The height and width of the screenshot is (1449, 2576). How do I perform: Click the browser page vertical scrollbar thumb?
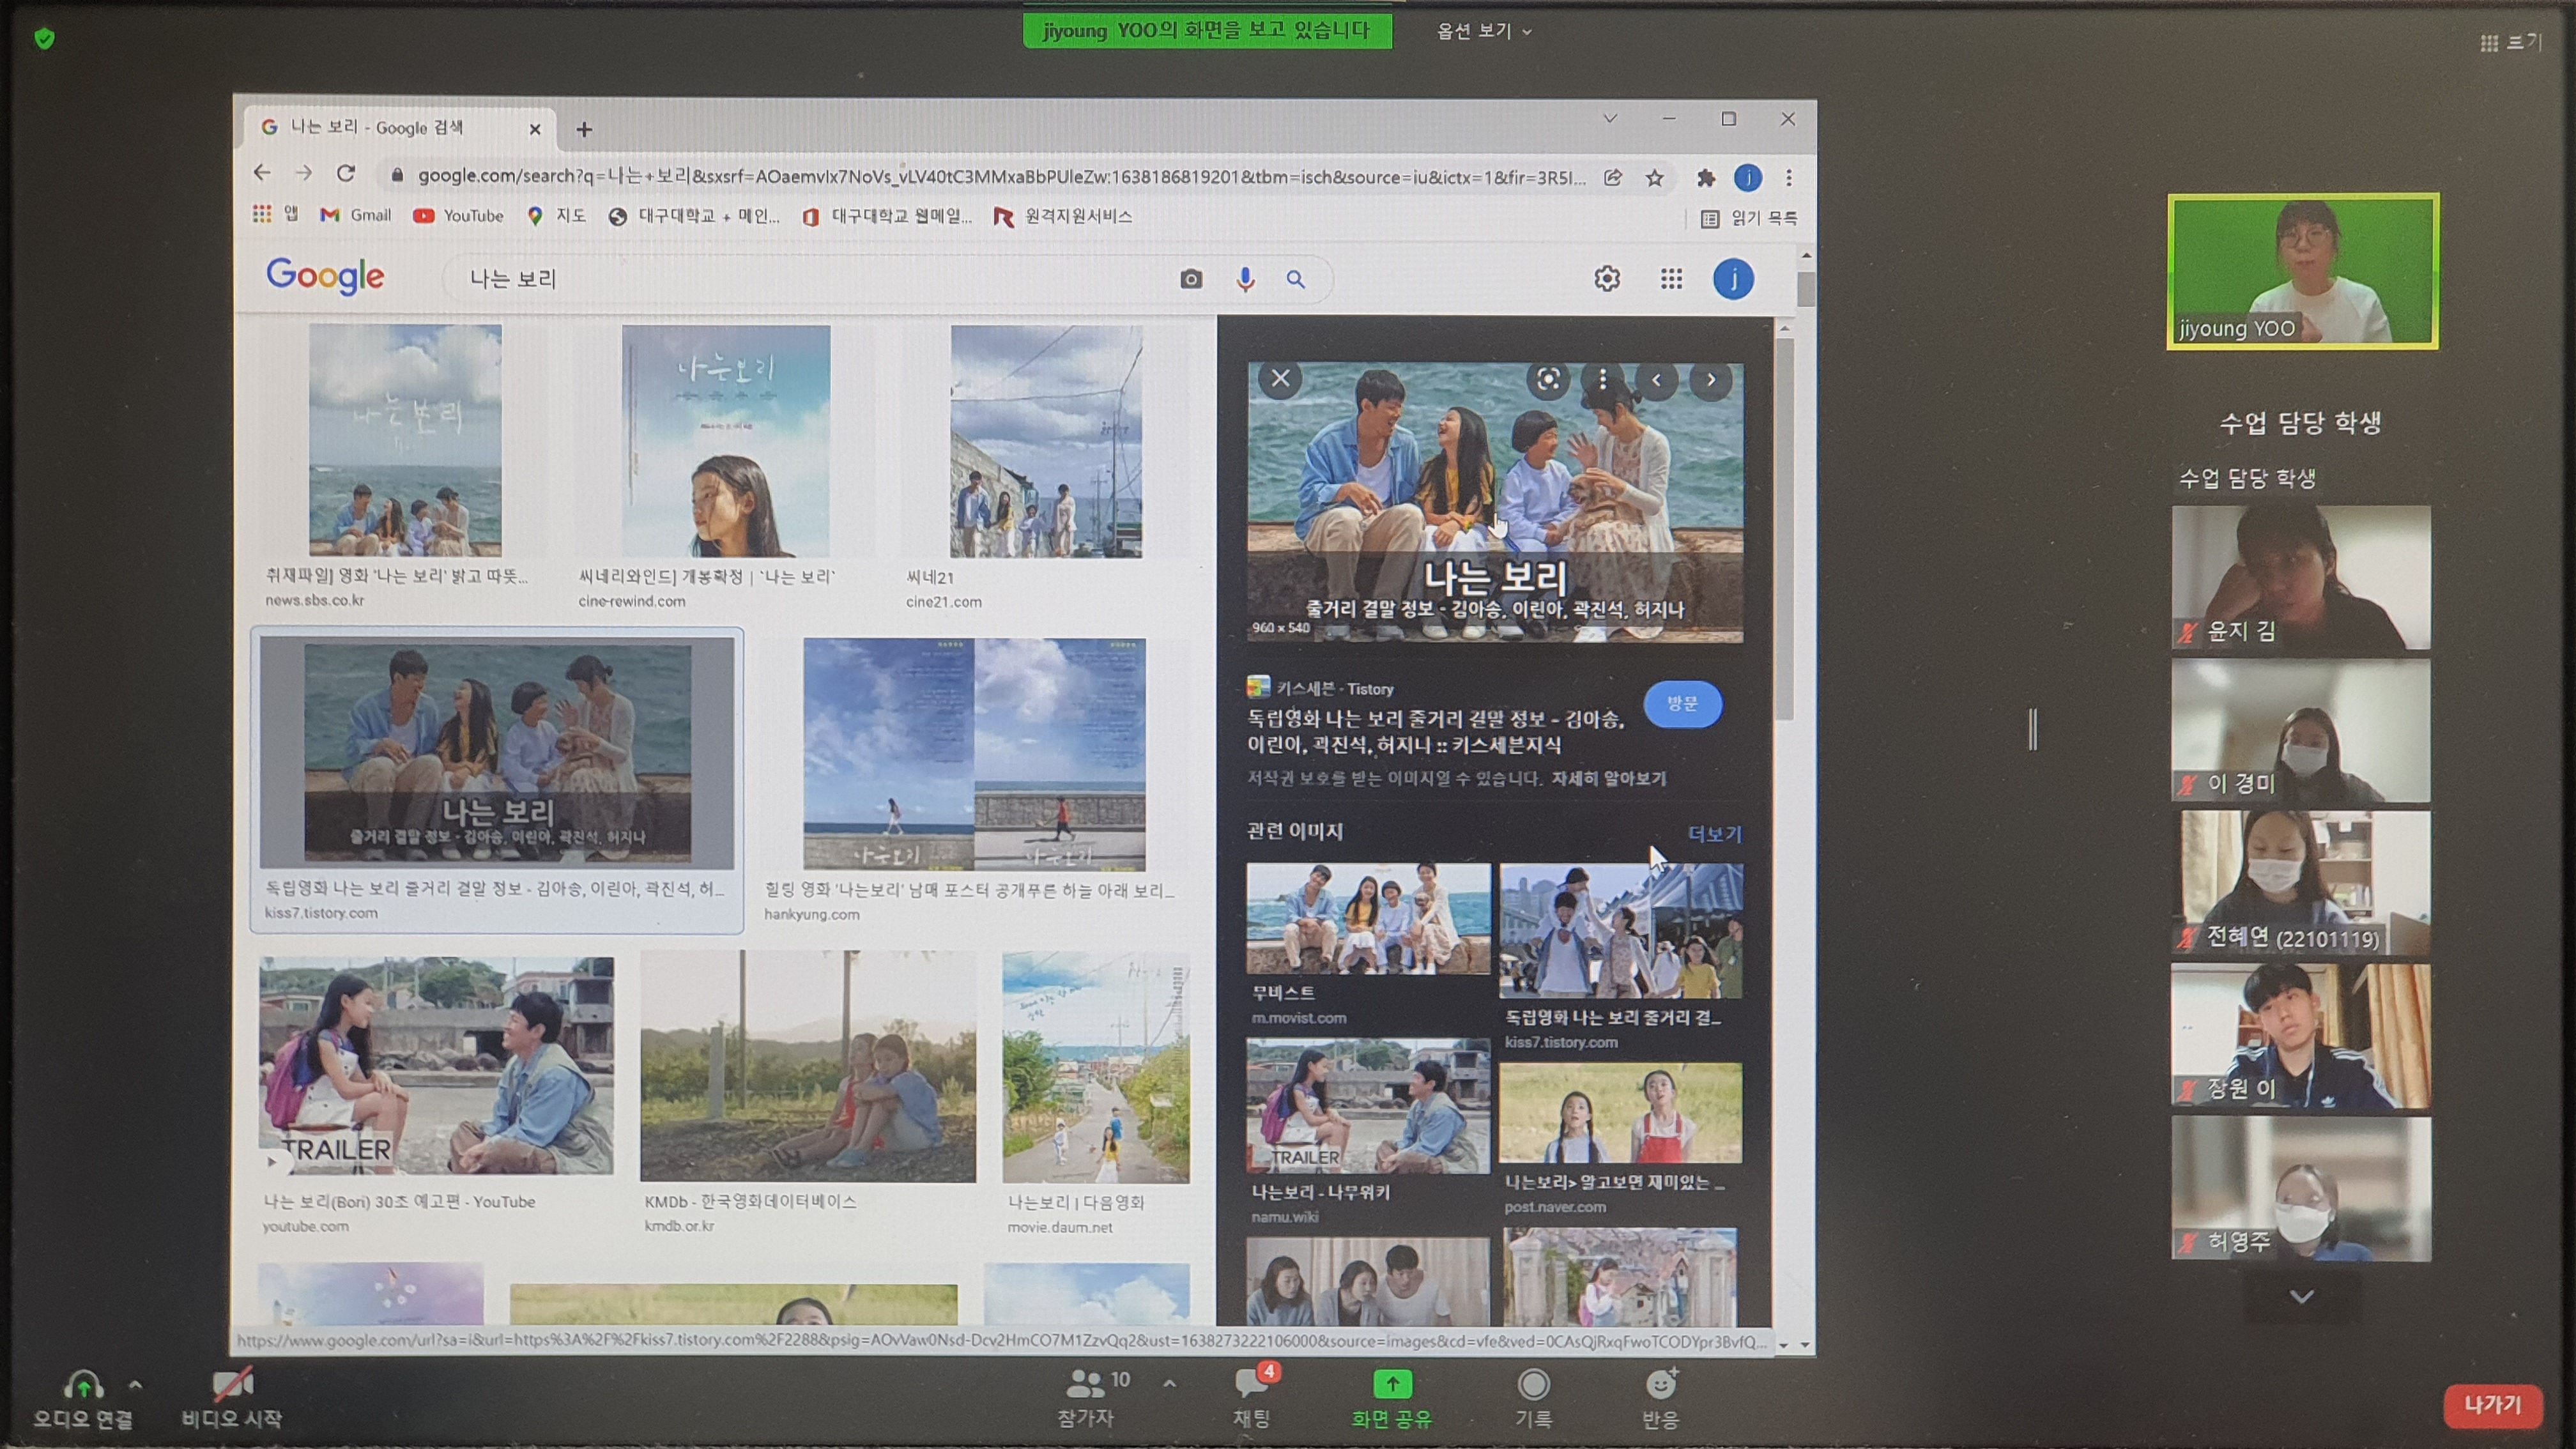pyautogui.click(x=1805, y=289)
